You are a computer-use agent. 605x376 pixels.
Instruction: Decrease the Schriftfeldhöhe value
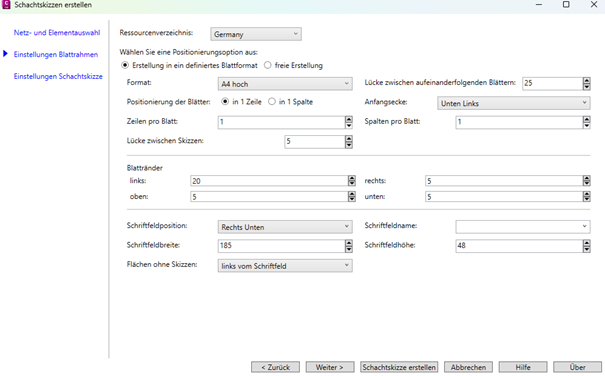586,249
